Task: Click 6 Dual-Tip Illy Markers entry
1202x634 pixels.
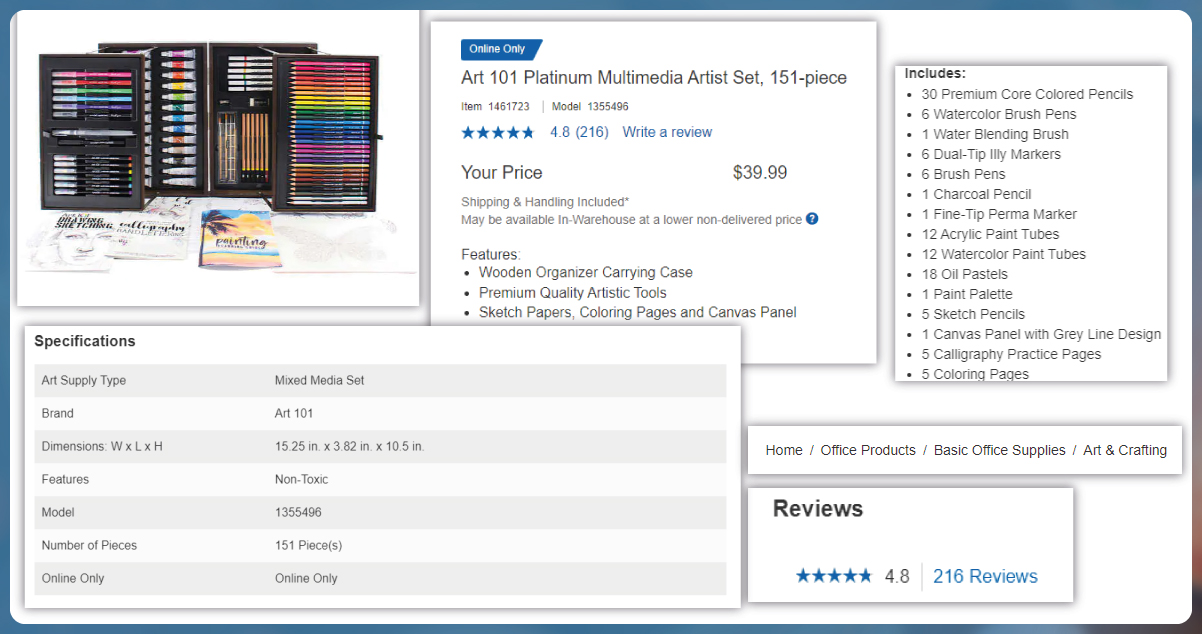Action: [991, 154]
